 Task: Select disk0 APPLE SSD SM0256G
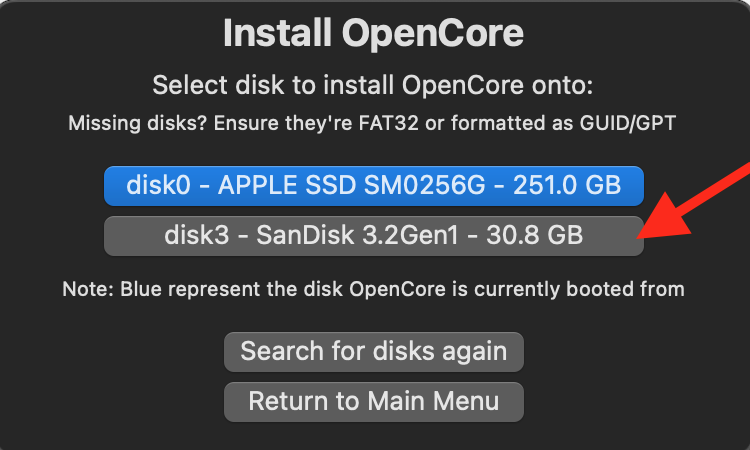pyautogui.click(x=373, y=185)
